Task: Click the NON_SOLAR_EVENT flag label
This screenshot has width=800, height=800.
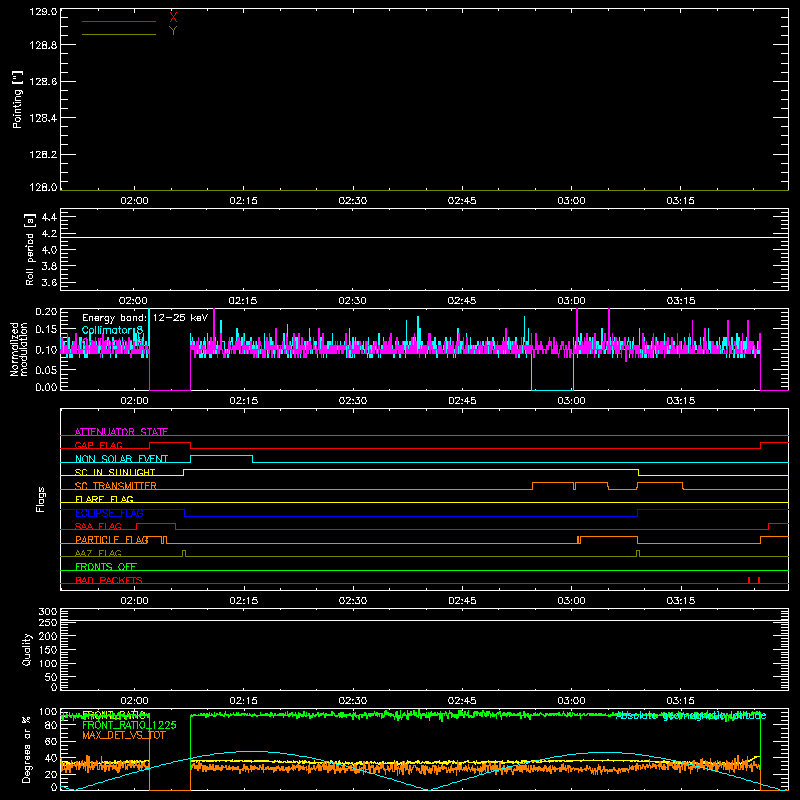Action: tap(121, 459)
